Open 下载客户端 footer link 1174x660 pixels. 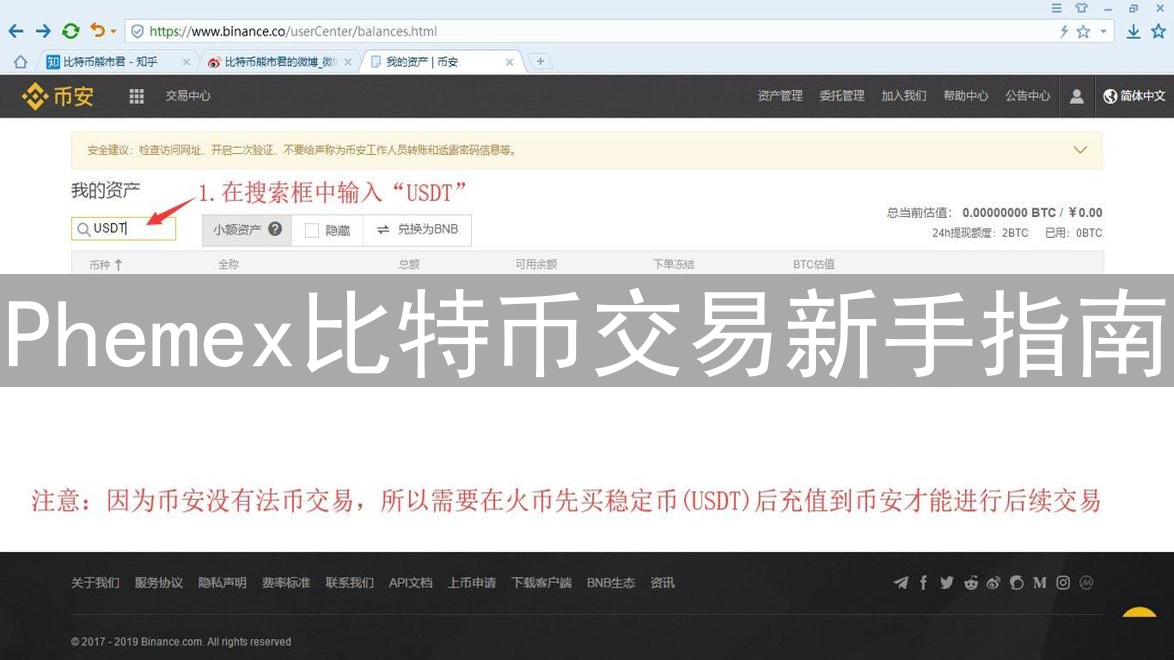[x=541, y=583]
